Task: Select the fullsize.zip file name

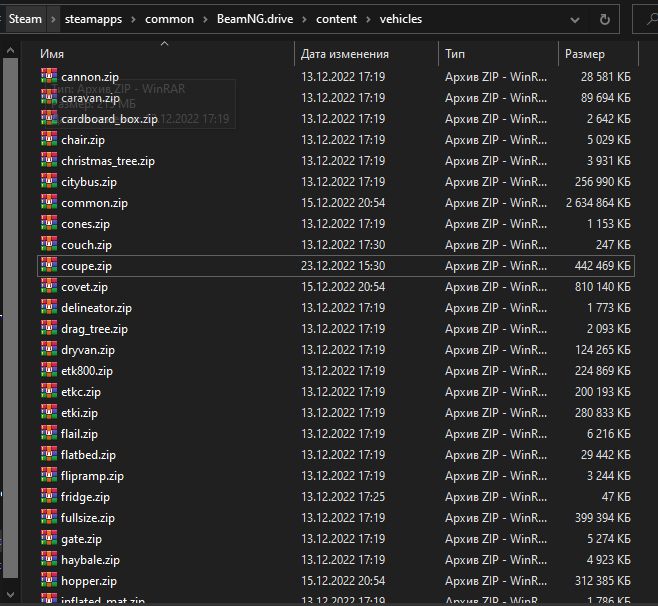Action: tap(88, 518)
